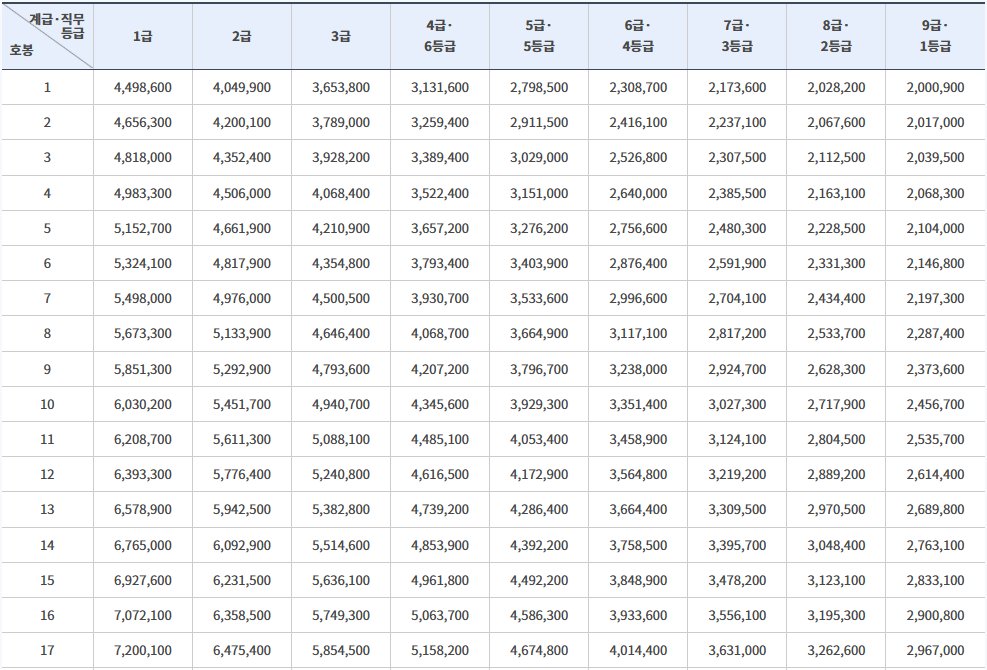
Task: Select the value 5,514,600
Action: coord(341,545)
